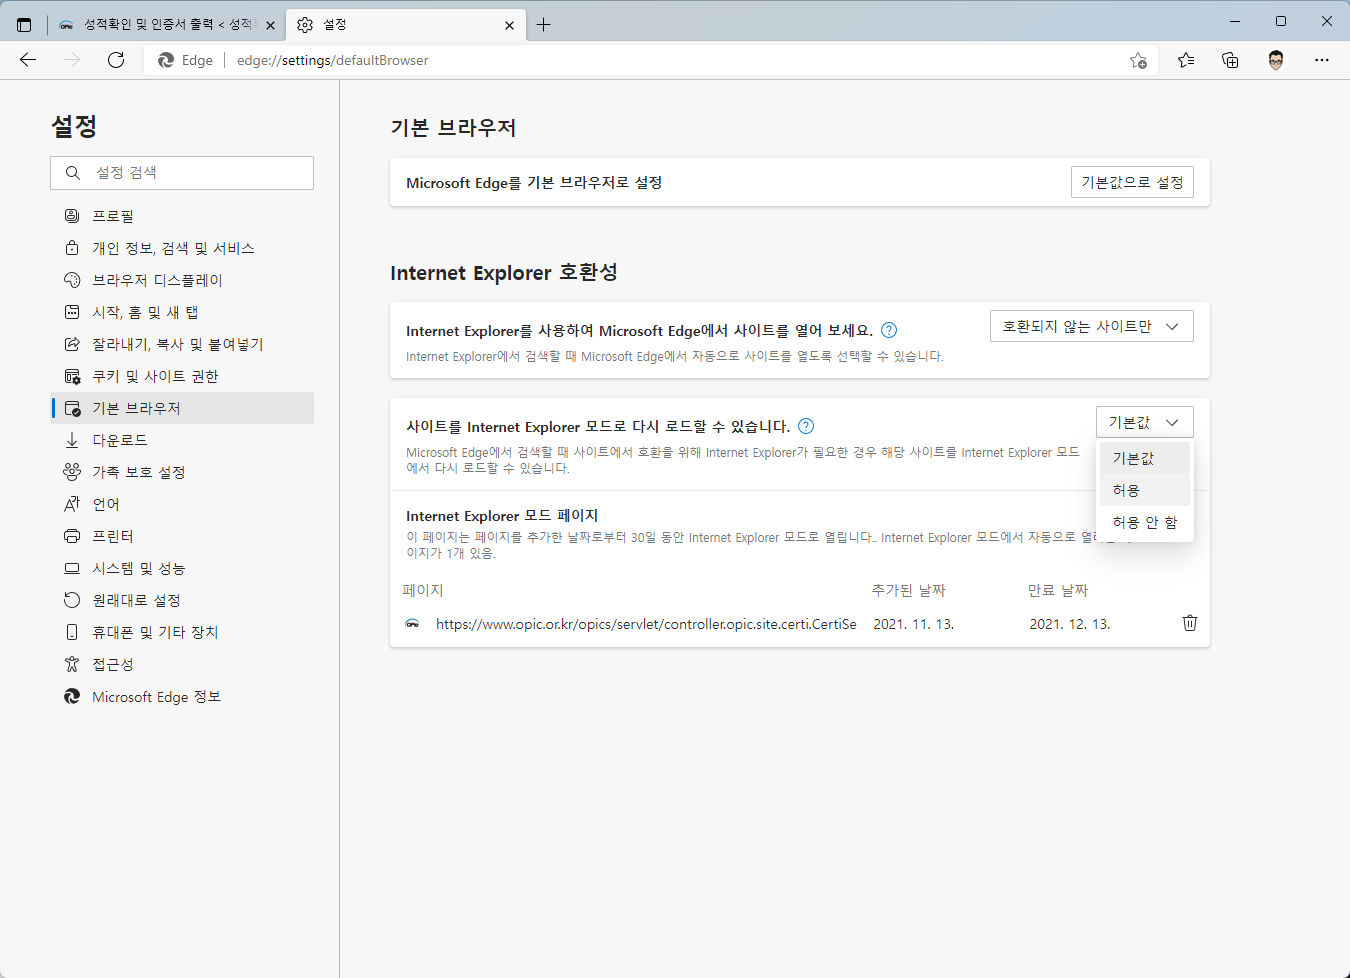Viewport: 1350px width, 978px height.
Task: Open 쿠키 및 사이트 권한 settings
Action: [182, 376]
